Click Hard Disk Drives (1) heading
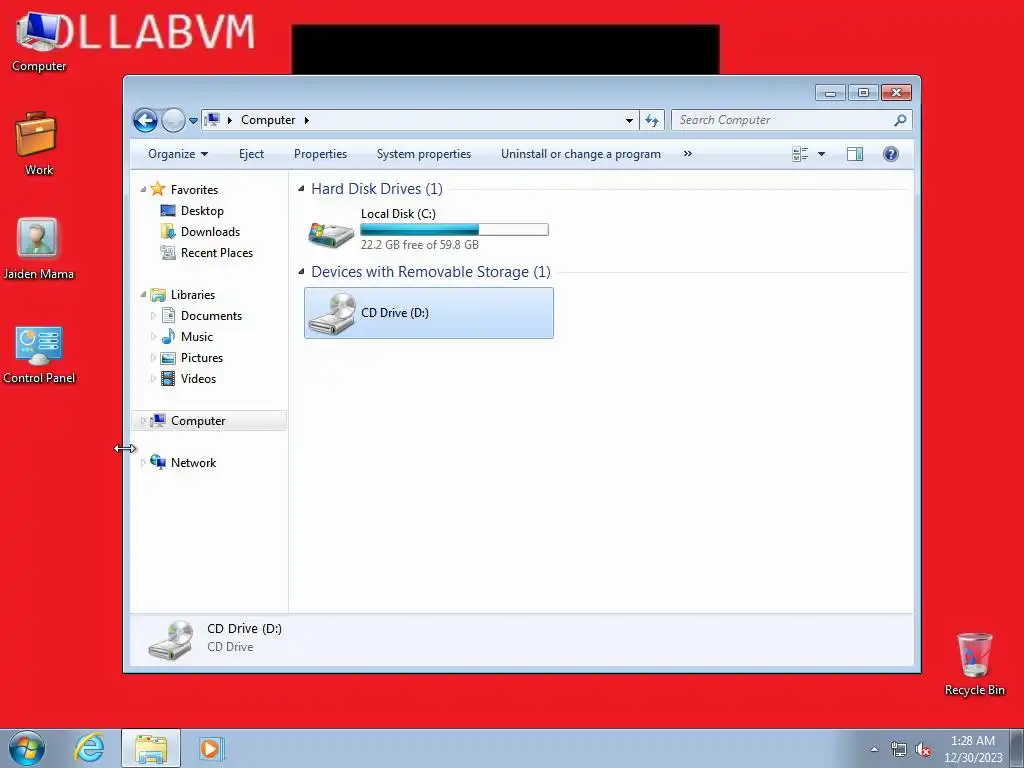 click(377, 189)
